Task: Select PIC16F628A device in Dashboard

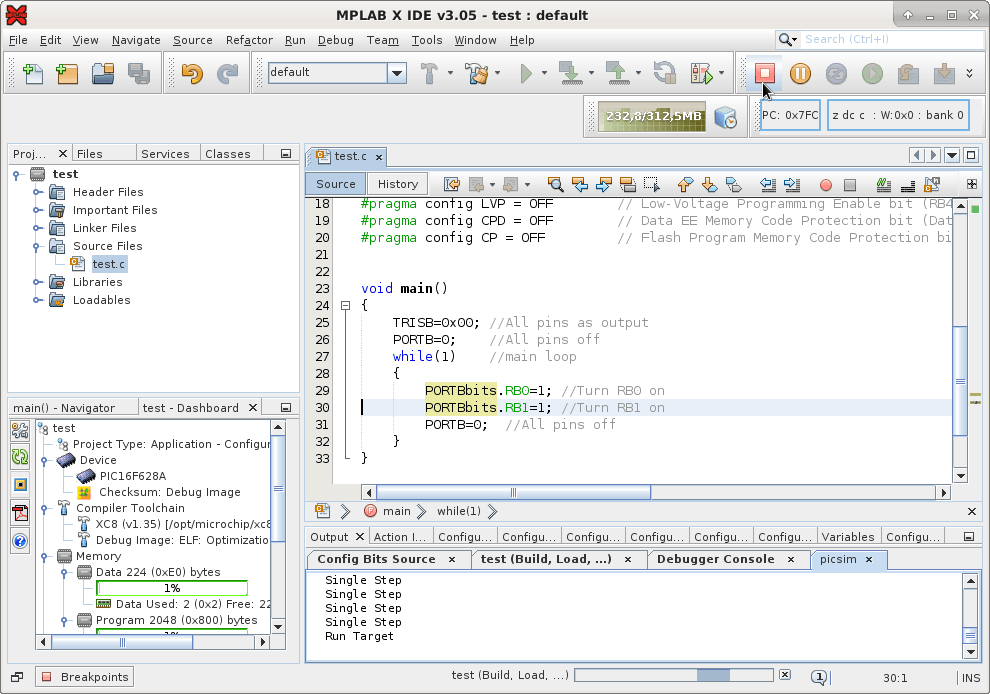Action: [x=133, y=476]
